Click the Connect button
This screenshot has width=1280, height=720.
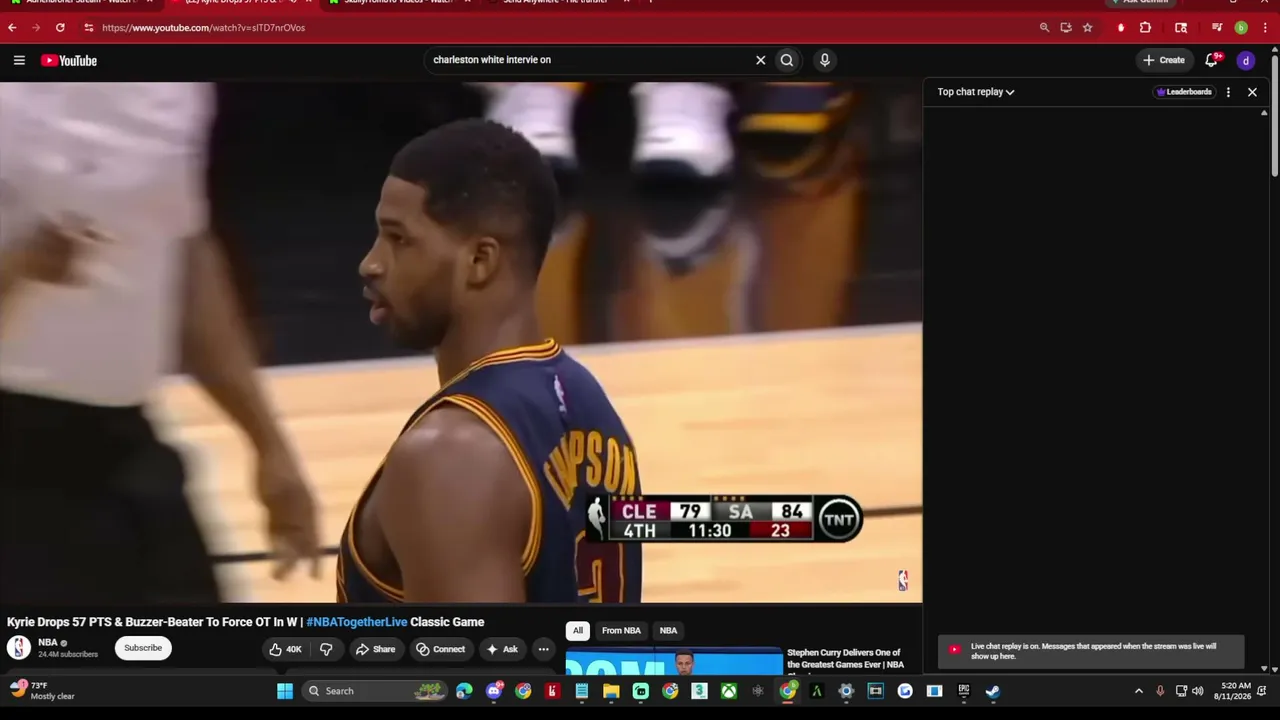[x=441, y=649]
